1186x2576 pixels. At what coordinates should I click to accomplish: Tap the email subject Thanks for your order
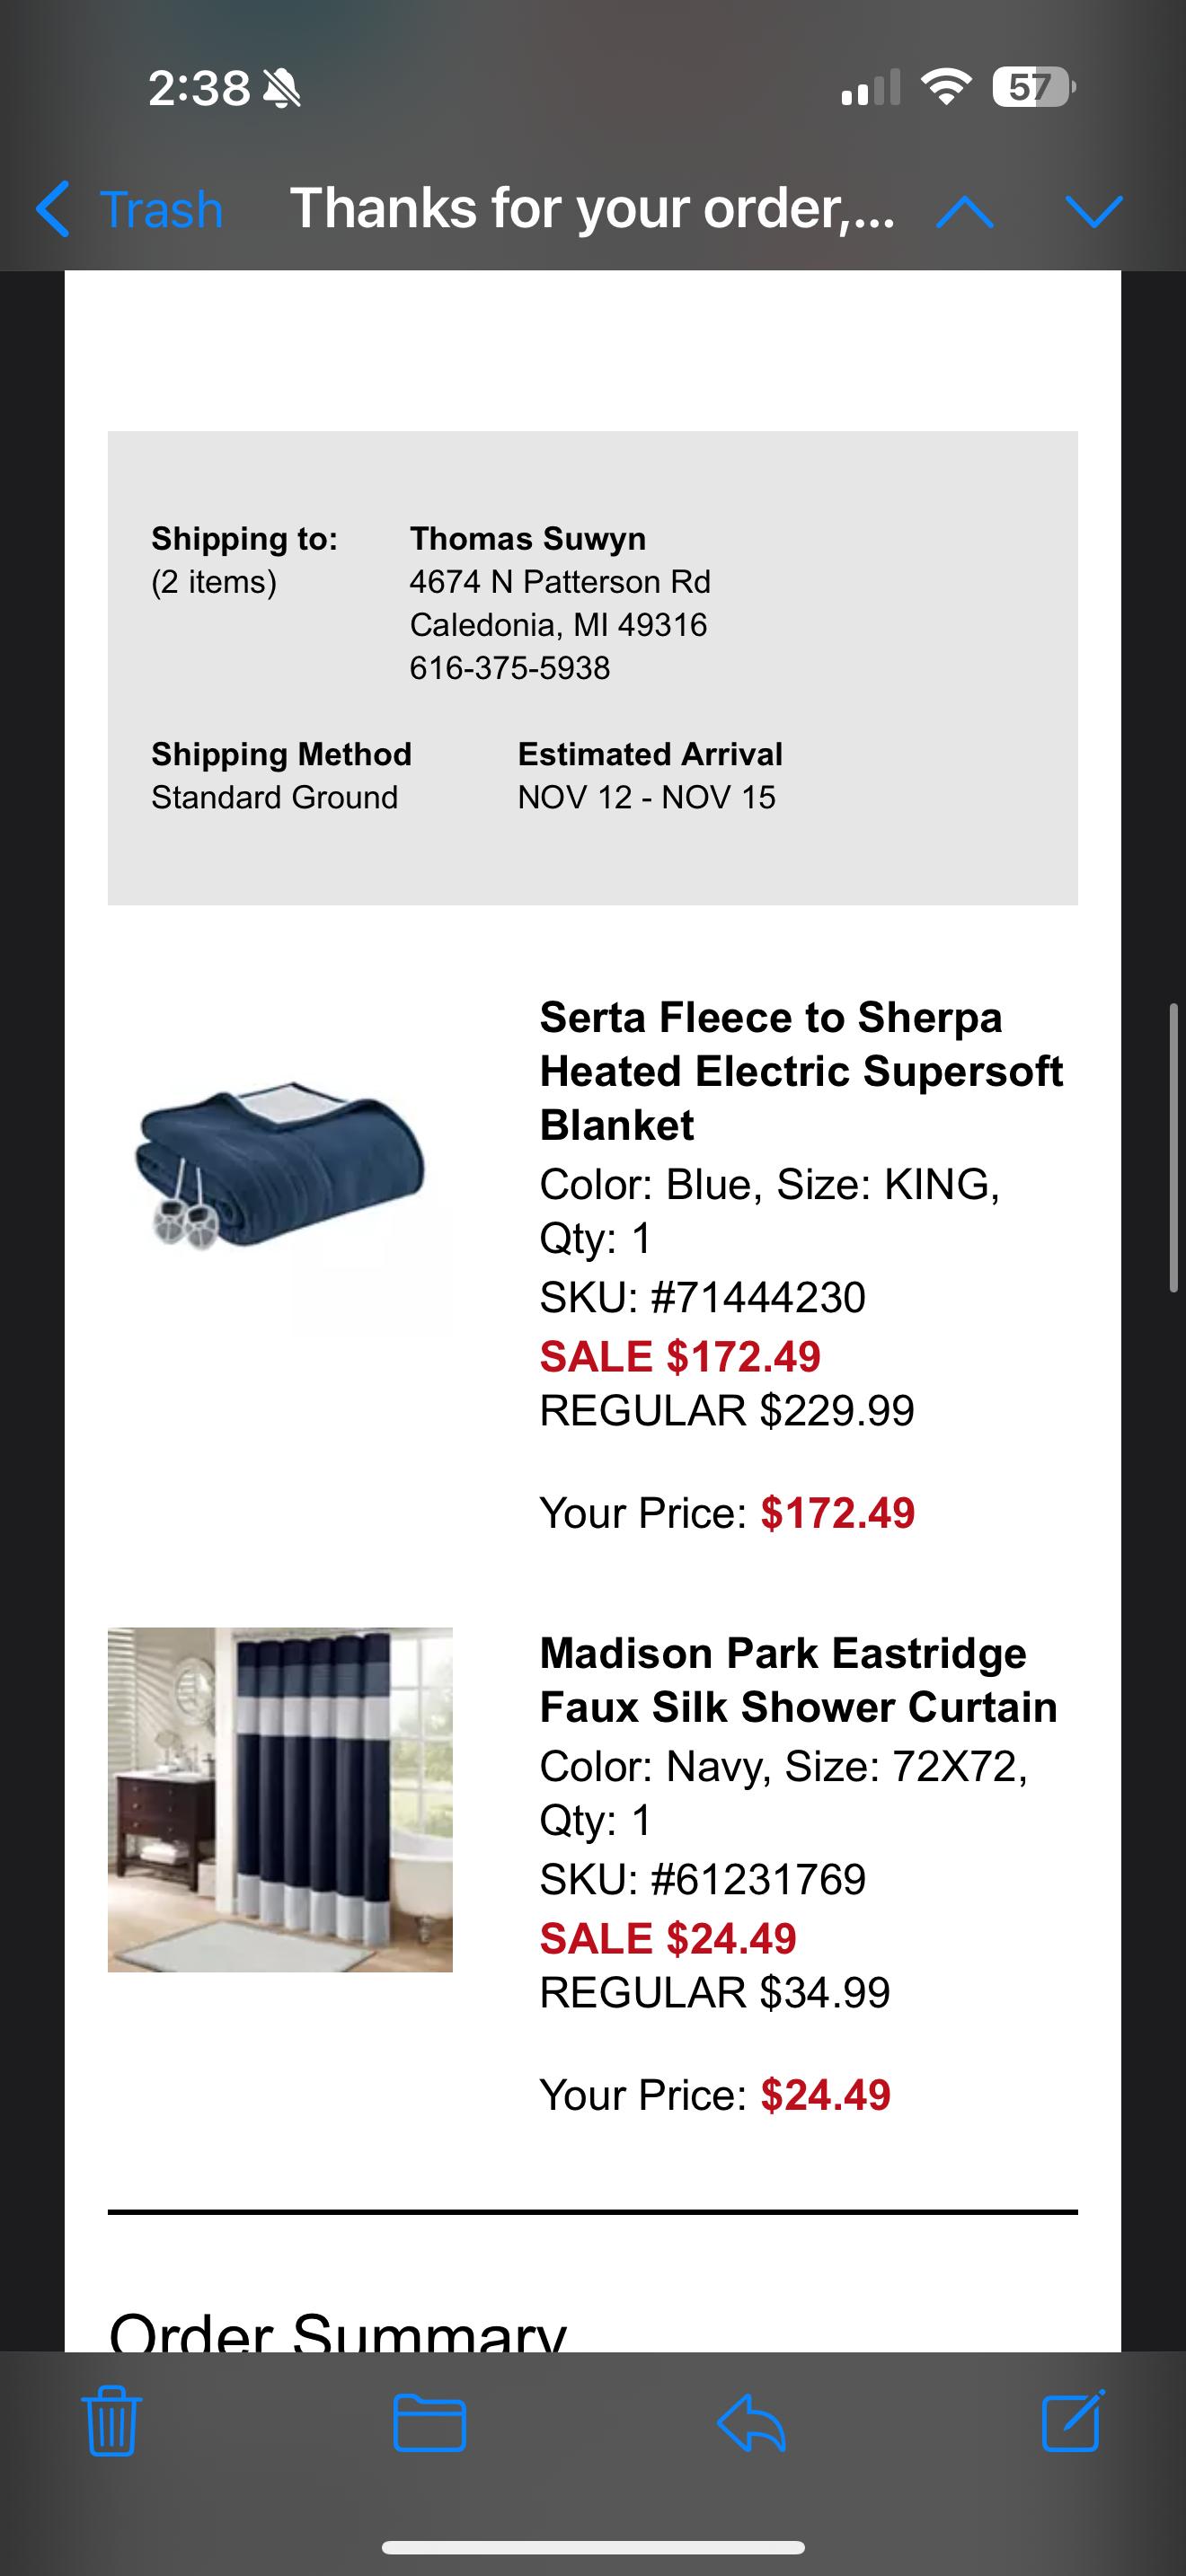(x=593, y=208)
